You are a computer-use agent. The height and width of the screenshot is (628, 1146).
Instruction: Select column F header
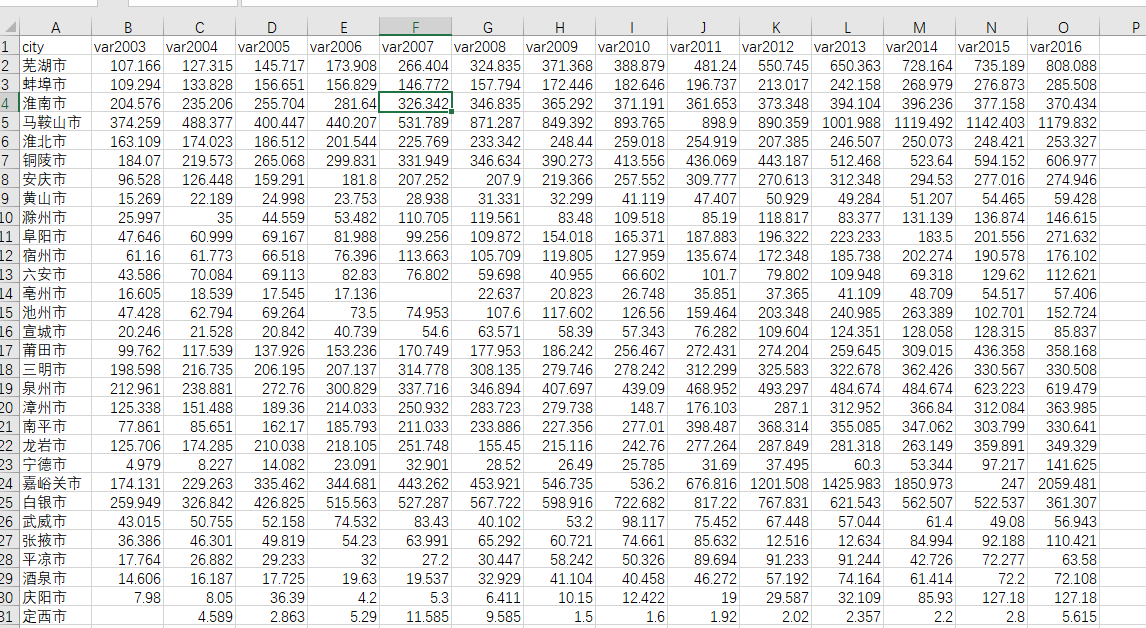[x=415, y=27]
